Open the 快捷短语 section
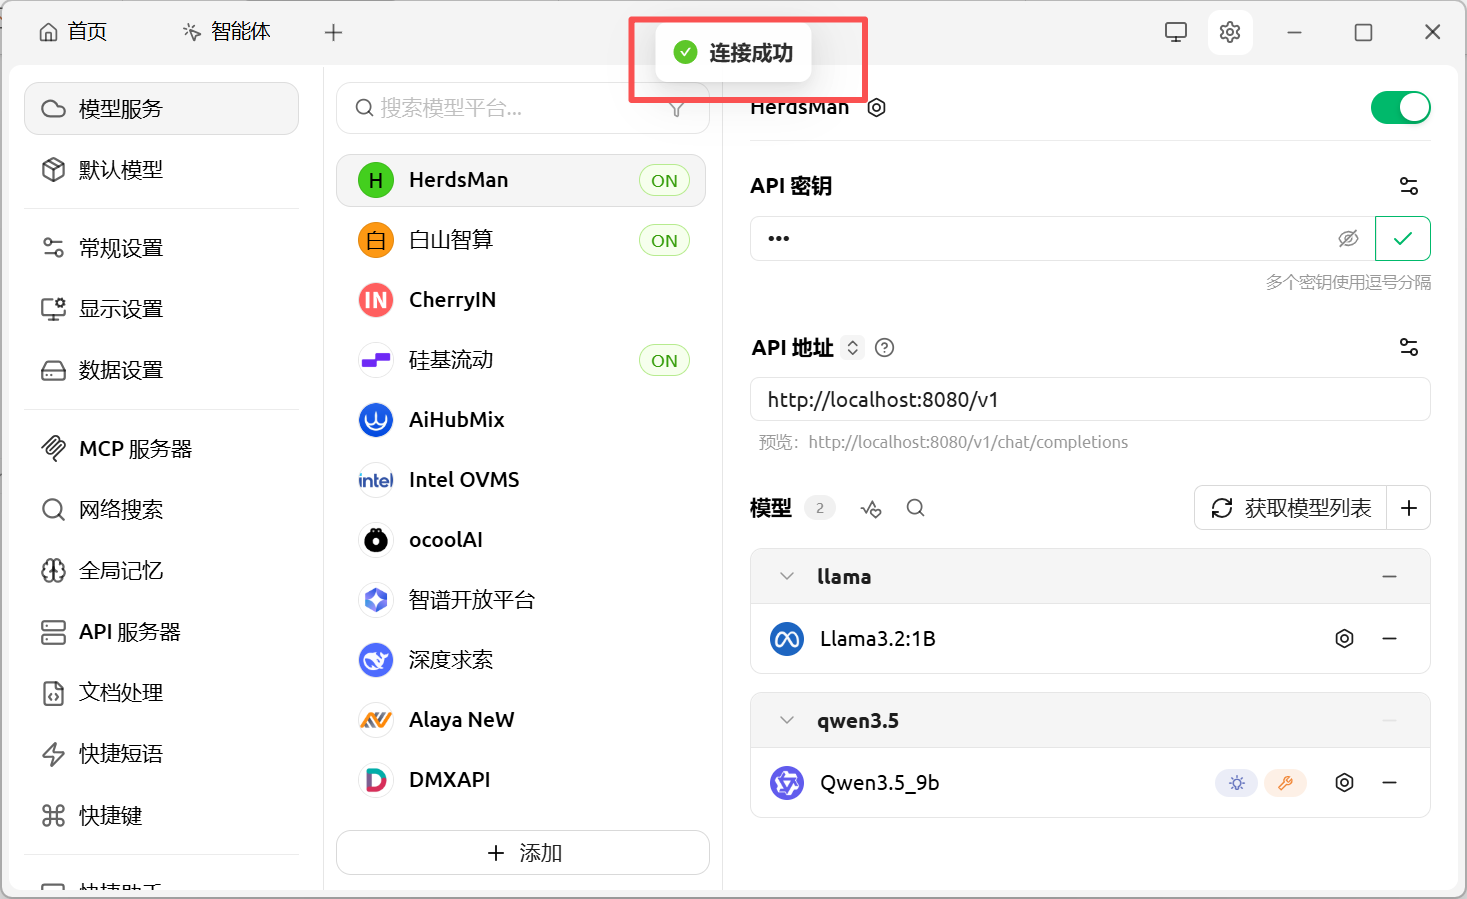The height and width of the screenshot is (899, 1467). tap(161, 754)
